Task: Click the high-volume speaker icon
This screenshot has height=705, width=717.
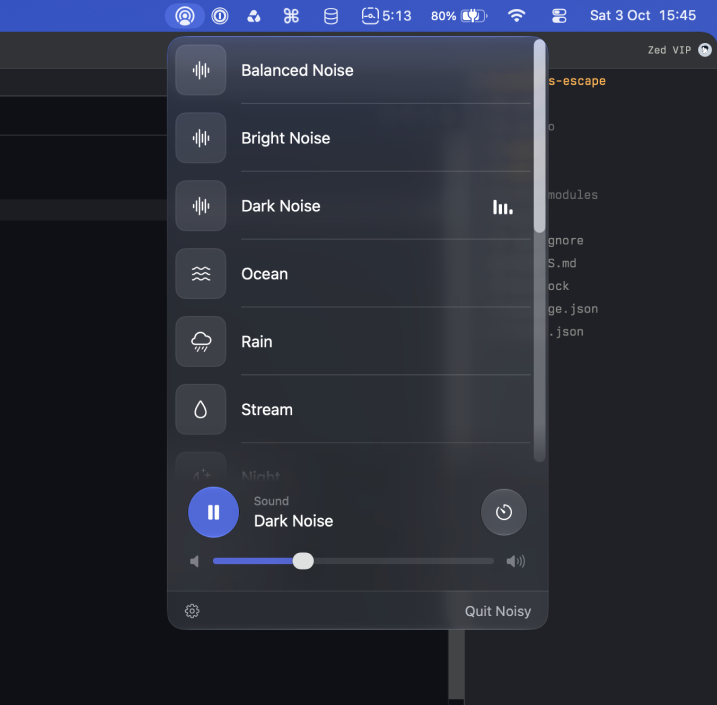Action: click(x=516, y=561)
